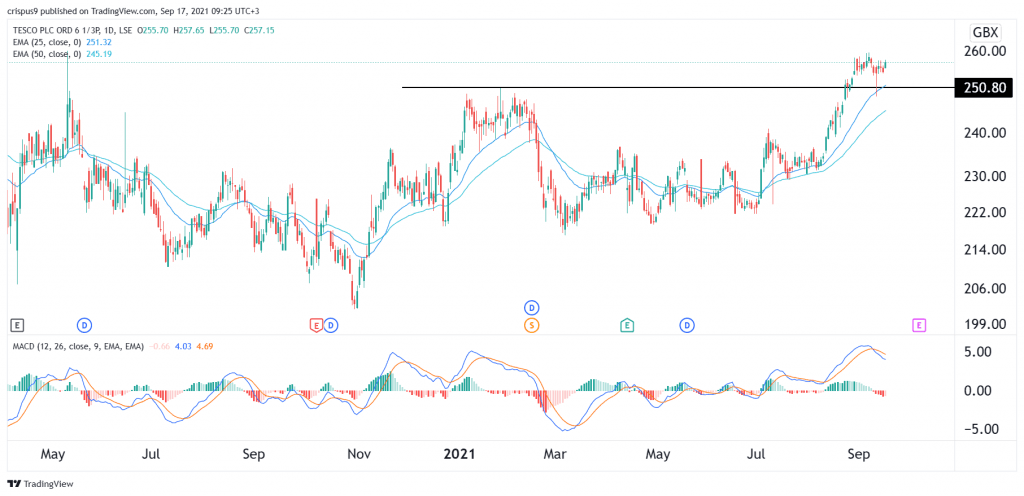Viewport: 1024px width, 496px height.
Task: Click the purple upcoming earnings E marker
Action: 918,324
